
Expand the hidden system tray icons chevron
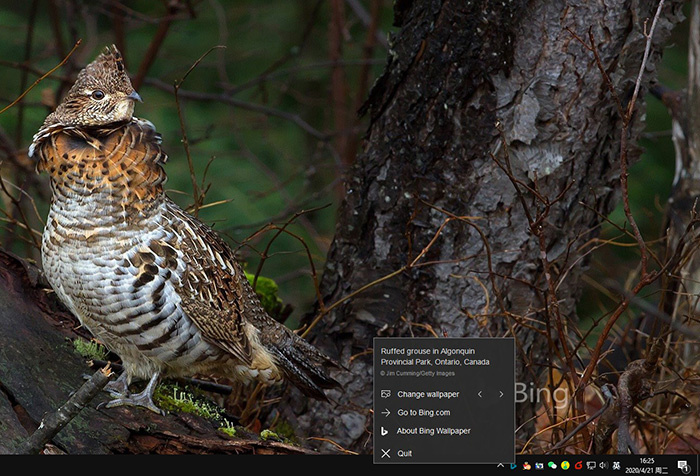(500, 466)
